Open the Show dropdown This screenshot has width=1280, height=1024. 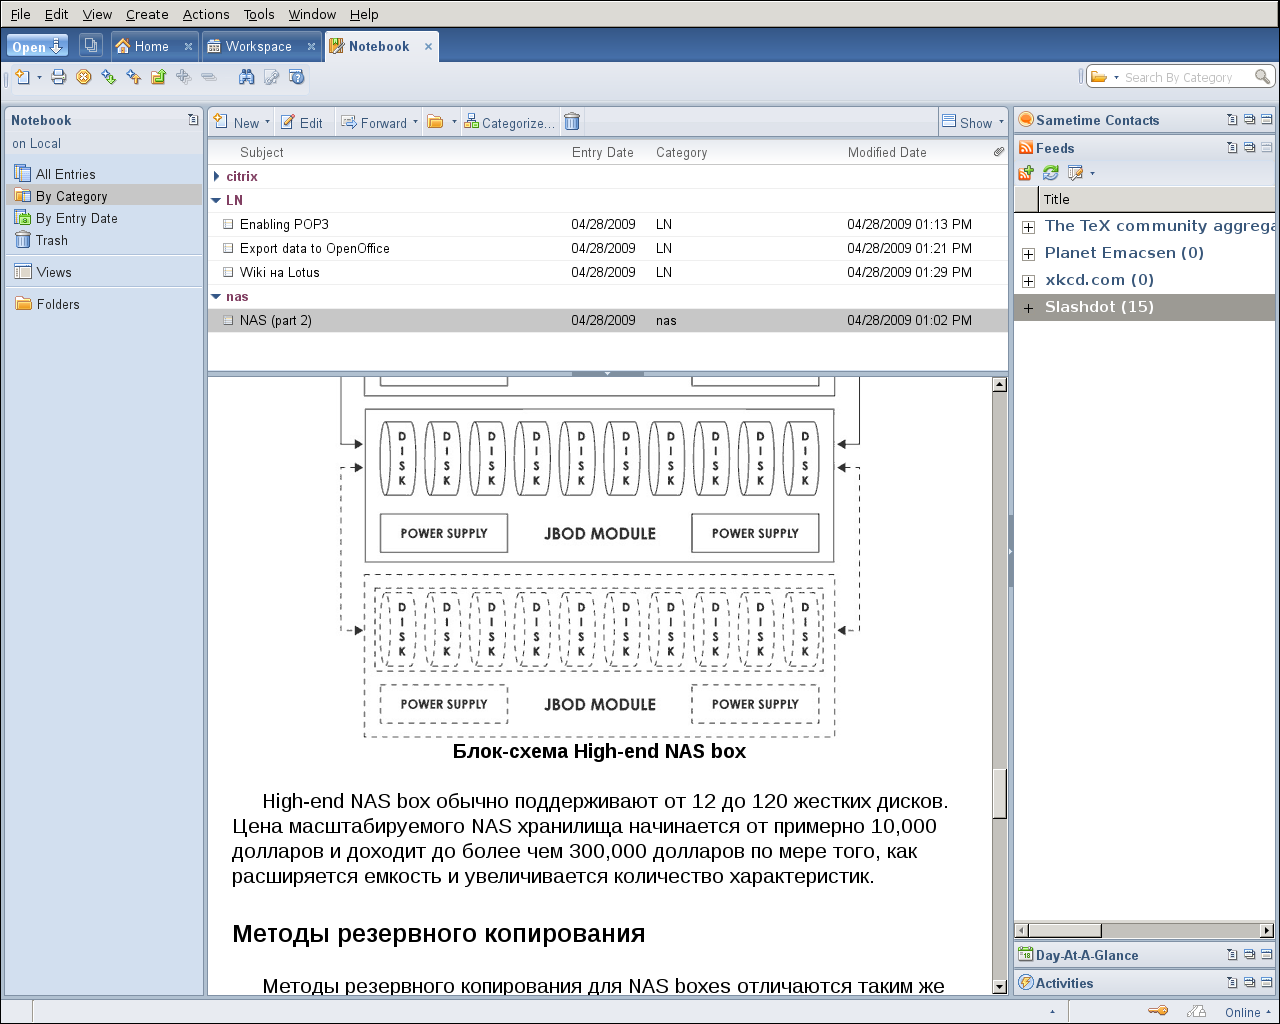[973, 122]
